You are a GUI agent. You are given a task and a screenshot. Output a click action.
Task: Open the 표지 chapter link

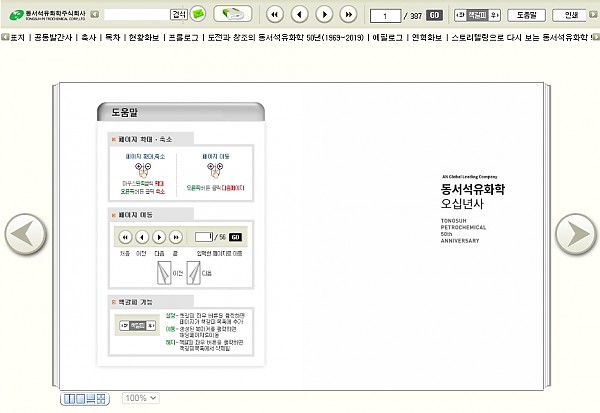(x=18, y=38)
